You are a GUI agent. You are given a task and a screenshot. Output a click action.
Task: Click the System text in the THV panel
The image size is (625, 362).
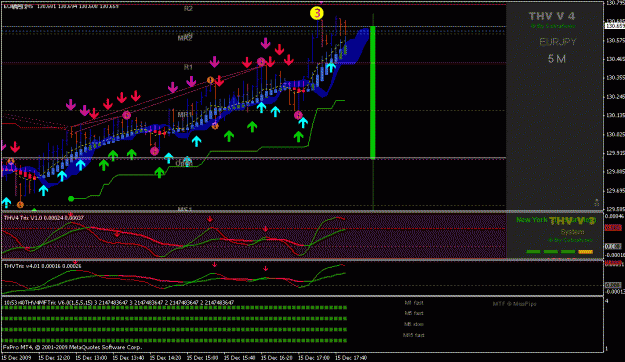[572, 232]
